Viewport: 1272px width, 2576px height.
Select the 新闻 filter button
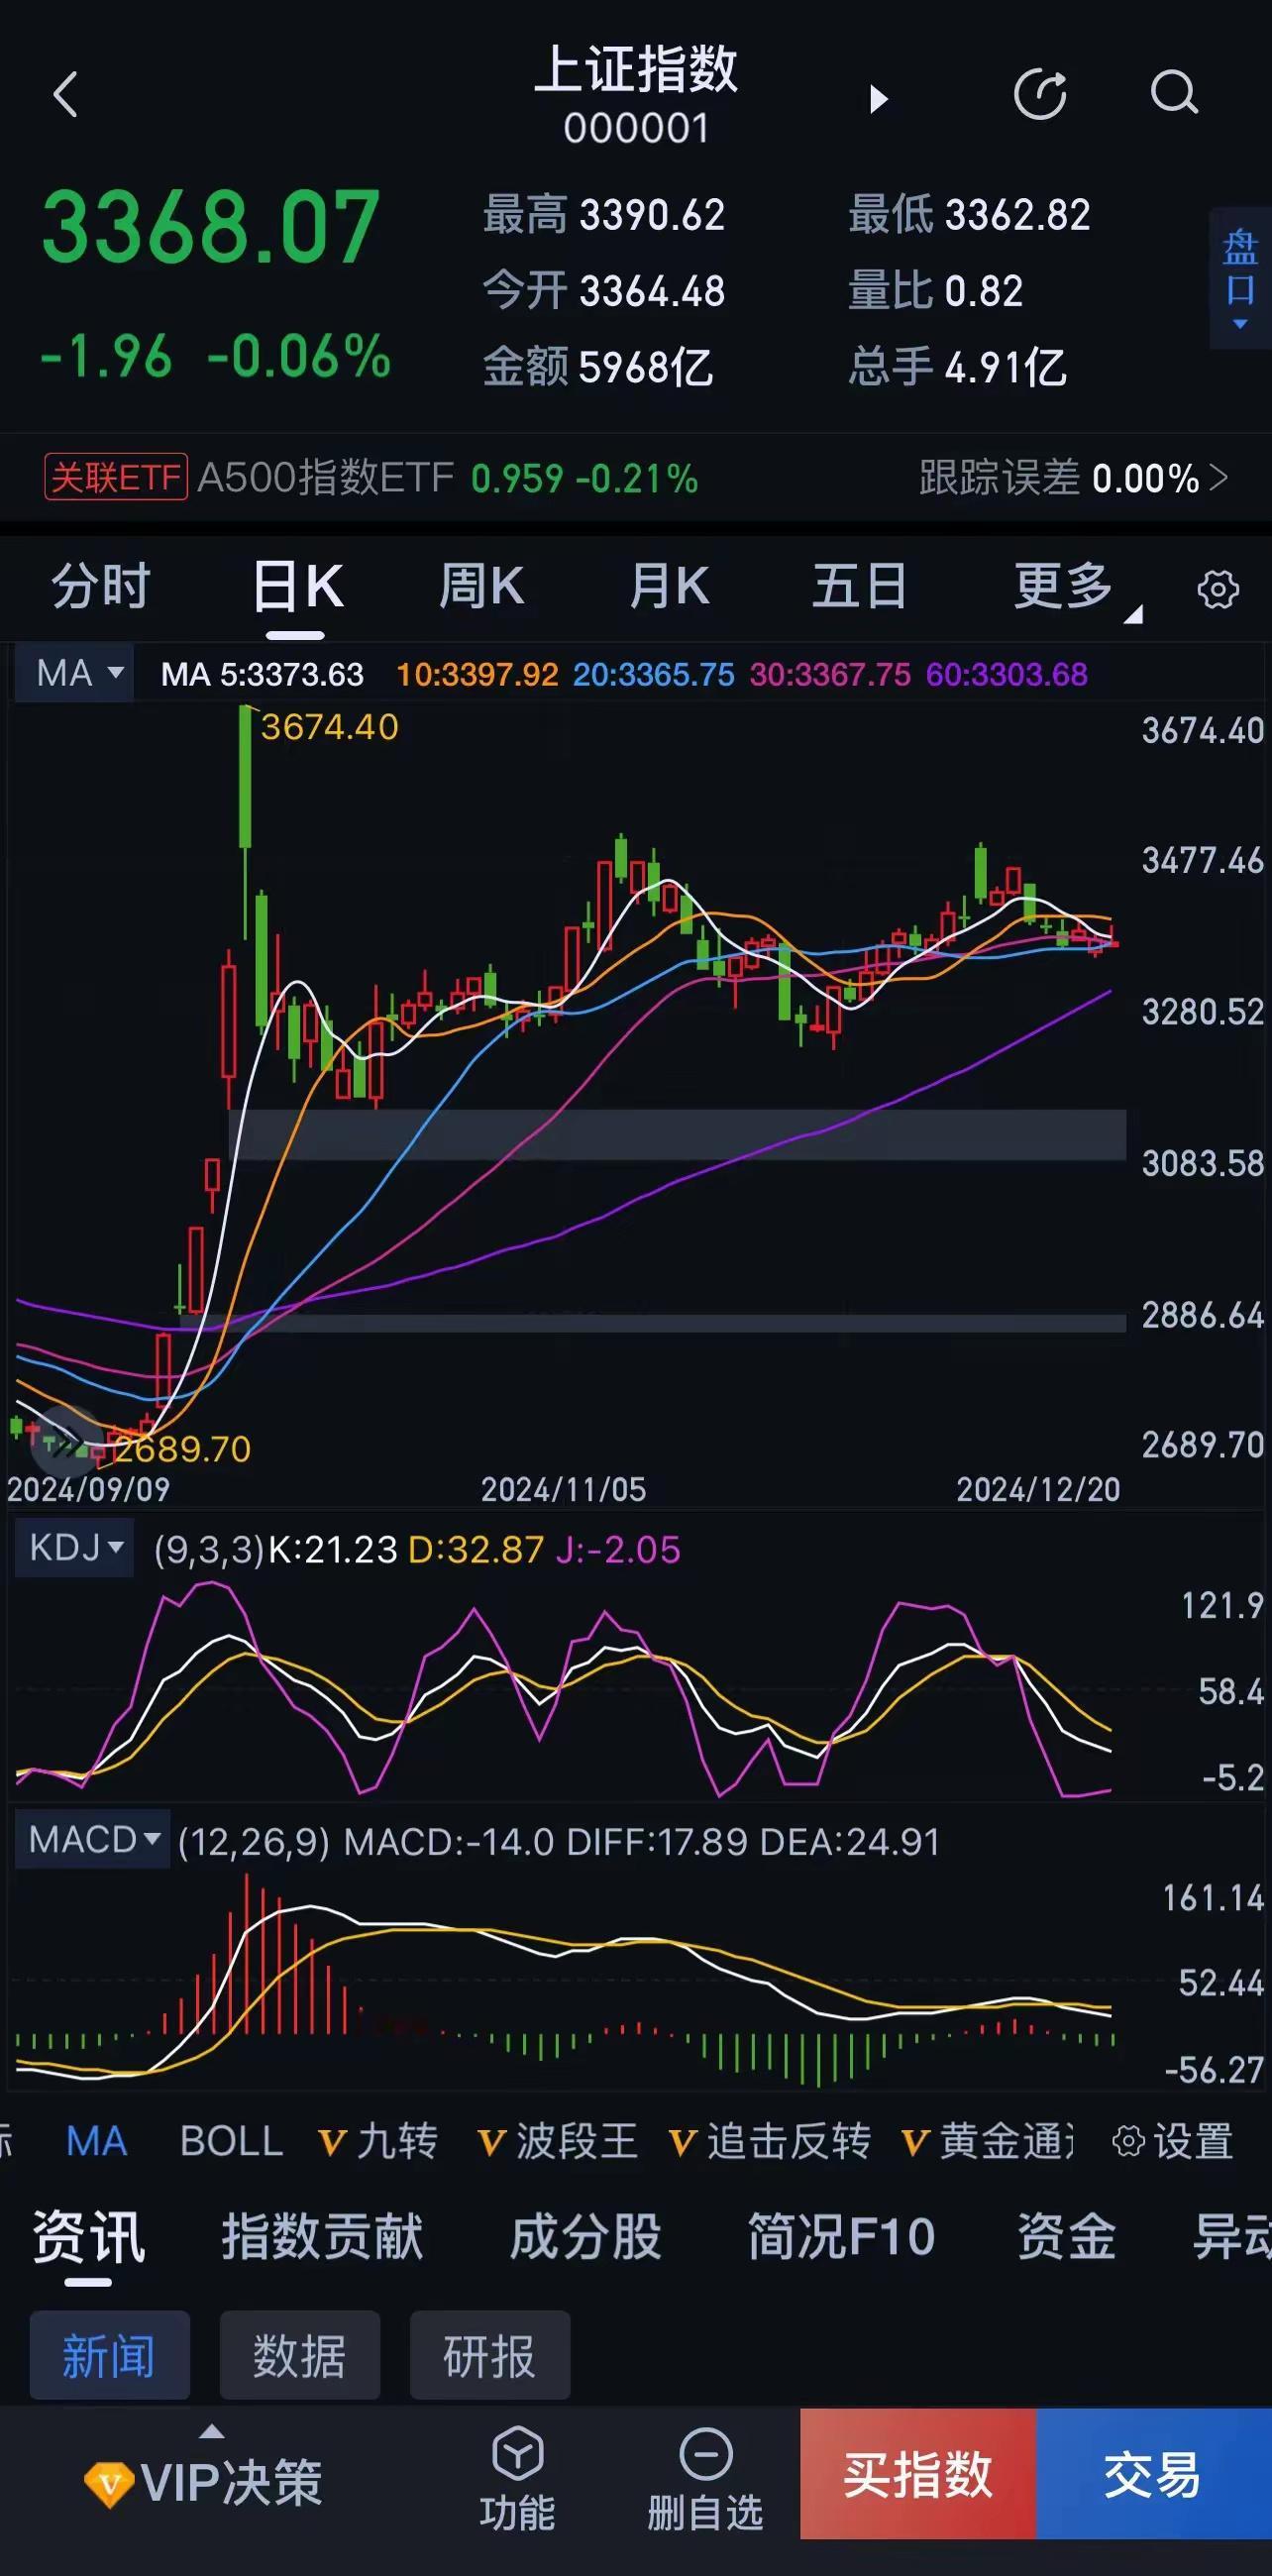109,2355
